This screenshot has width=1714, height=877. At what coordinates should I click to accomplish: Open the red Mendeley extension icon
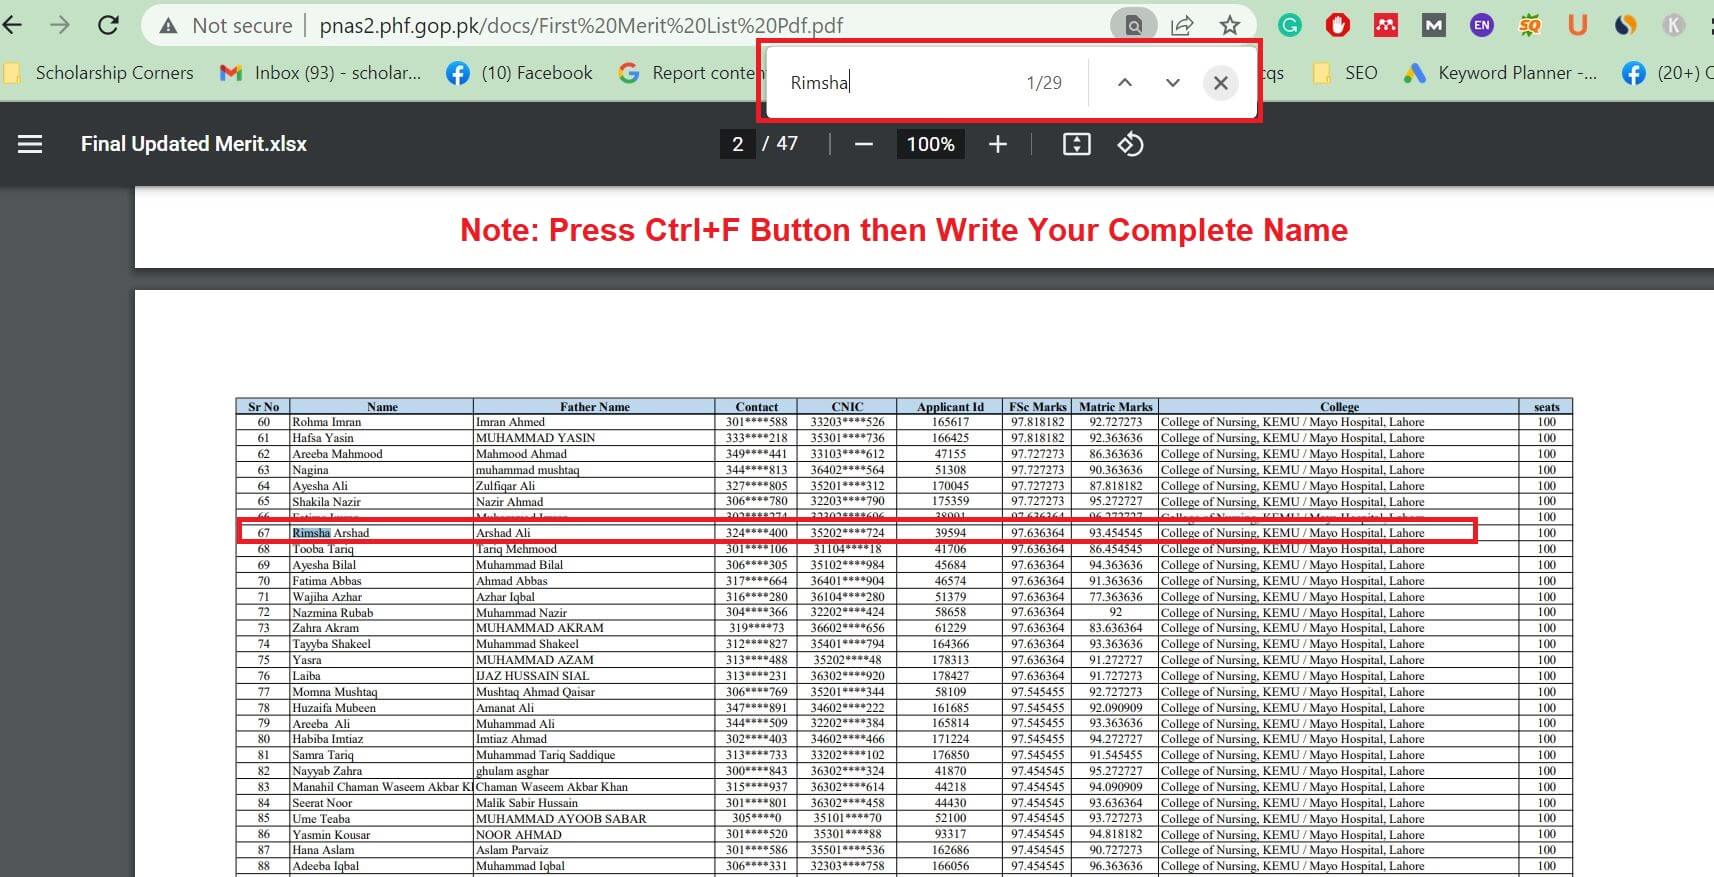1386,26
